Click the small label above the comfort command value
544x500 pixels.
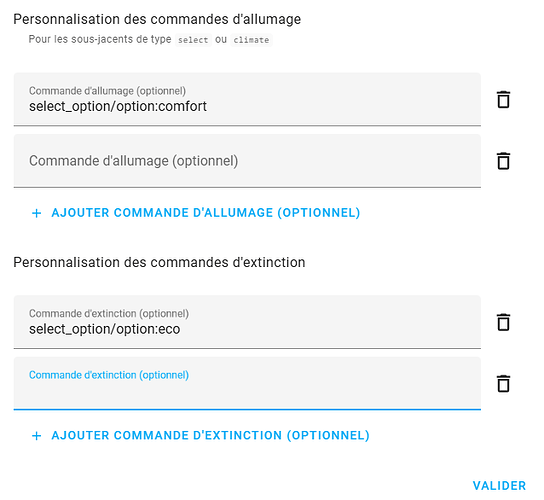107,91
